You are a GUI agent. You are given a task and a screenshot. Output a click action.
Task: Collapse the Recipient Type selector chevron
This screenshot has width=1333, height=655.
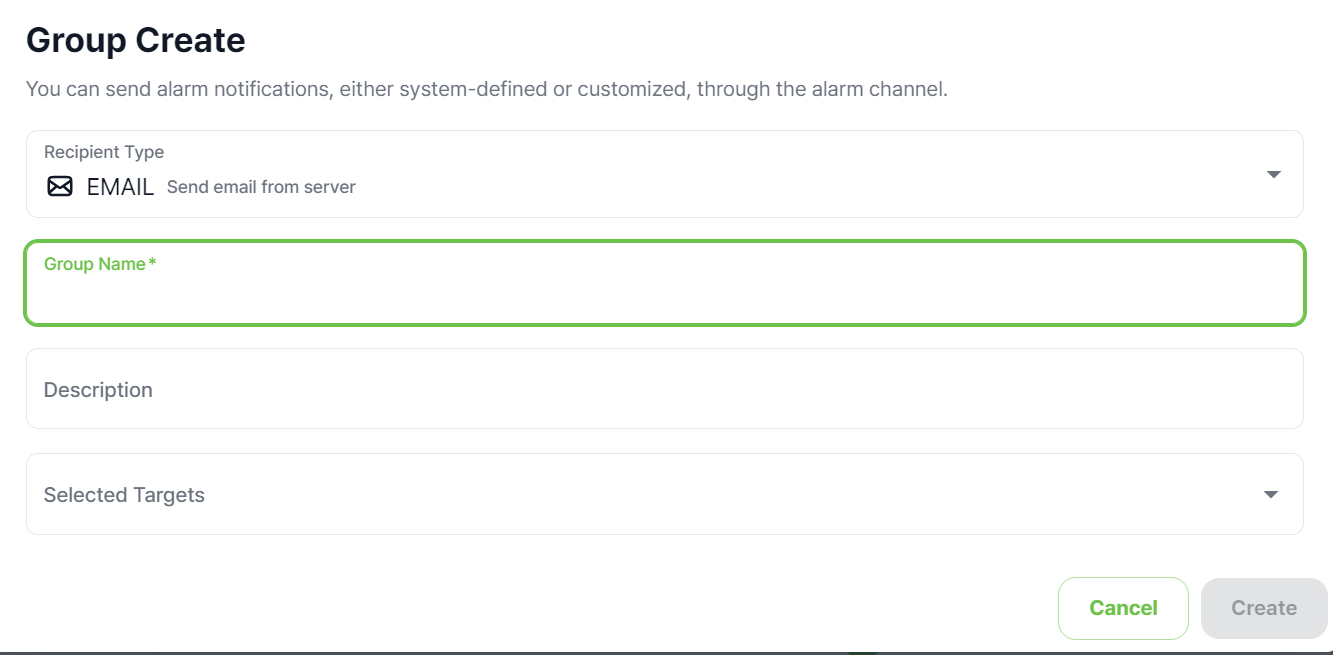(x=1273, y=174)
